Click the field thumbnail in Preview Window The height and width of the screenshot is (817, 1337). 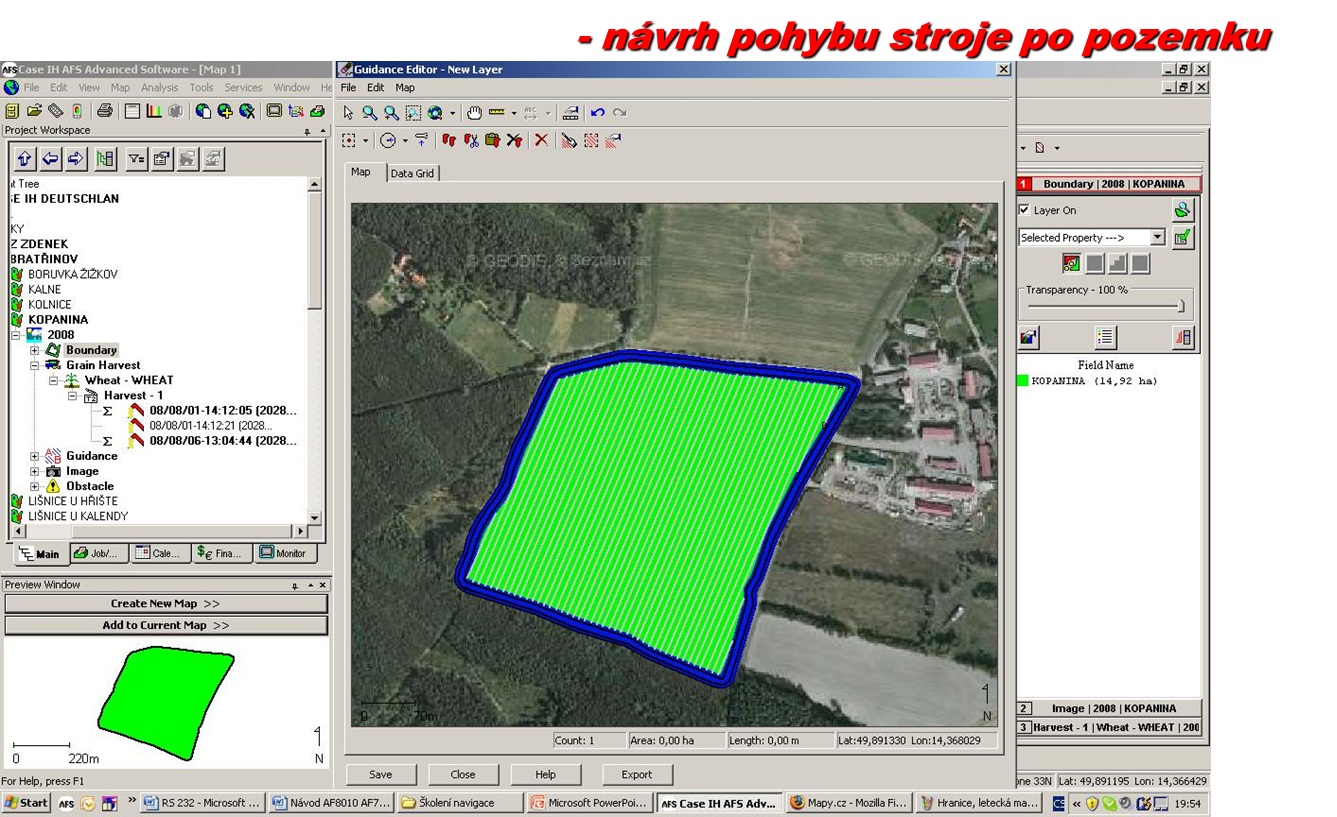point(166,702)
